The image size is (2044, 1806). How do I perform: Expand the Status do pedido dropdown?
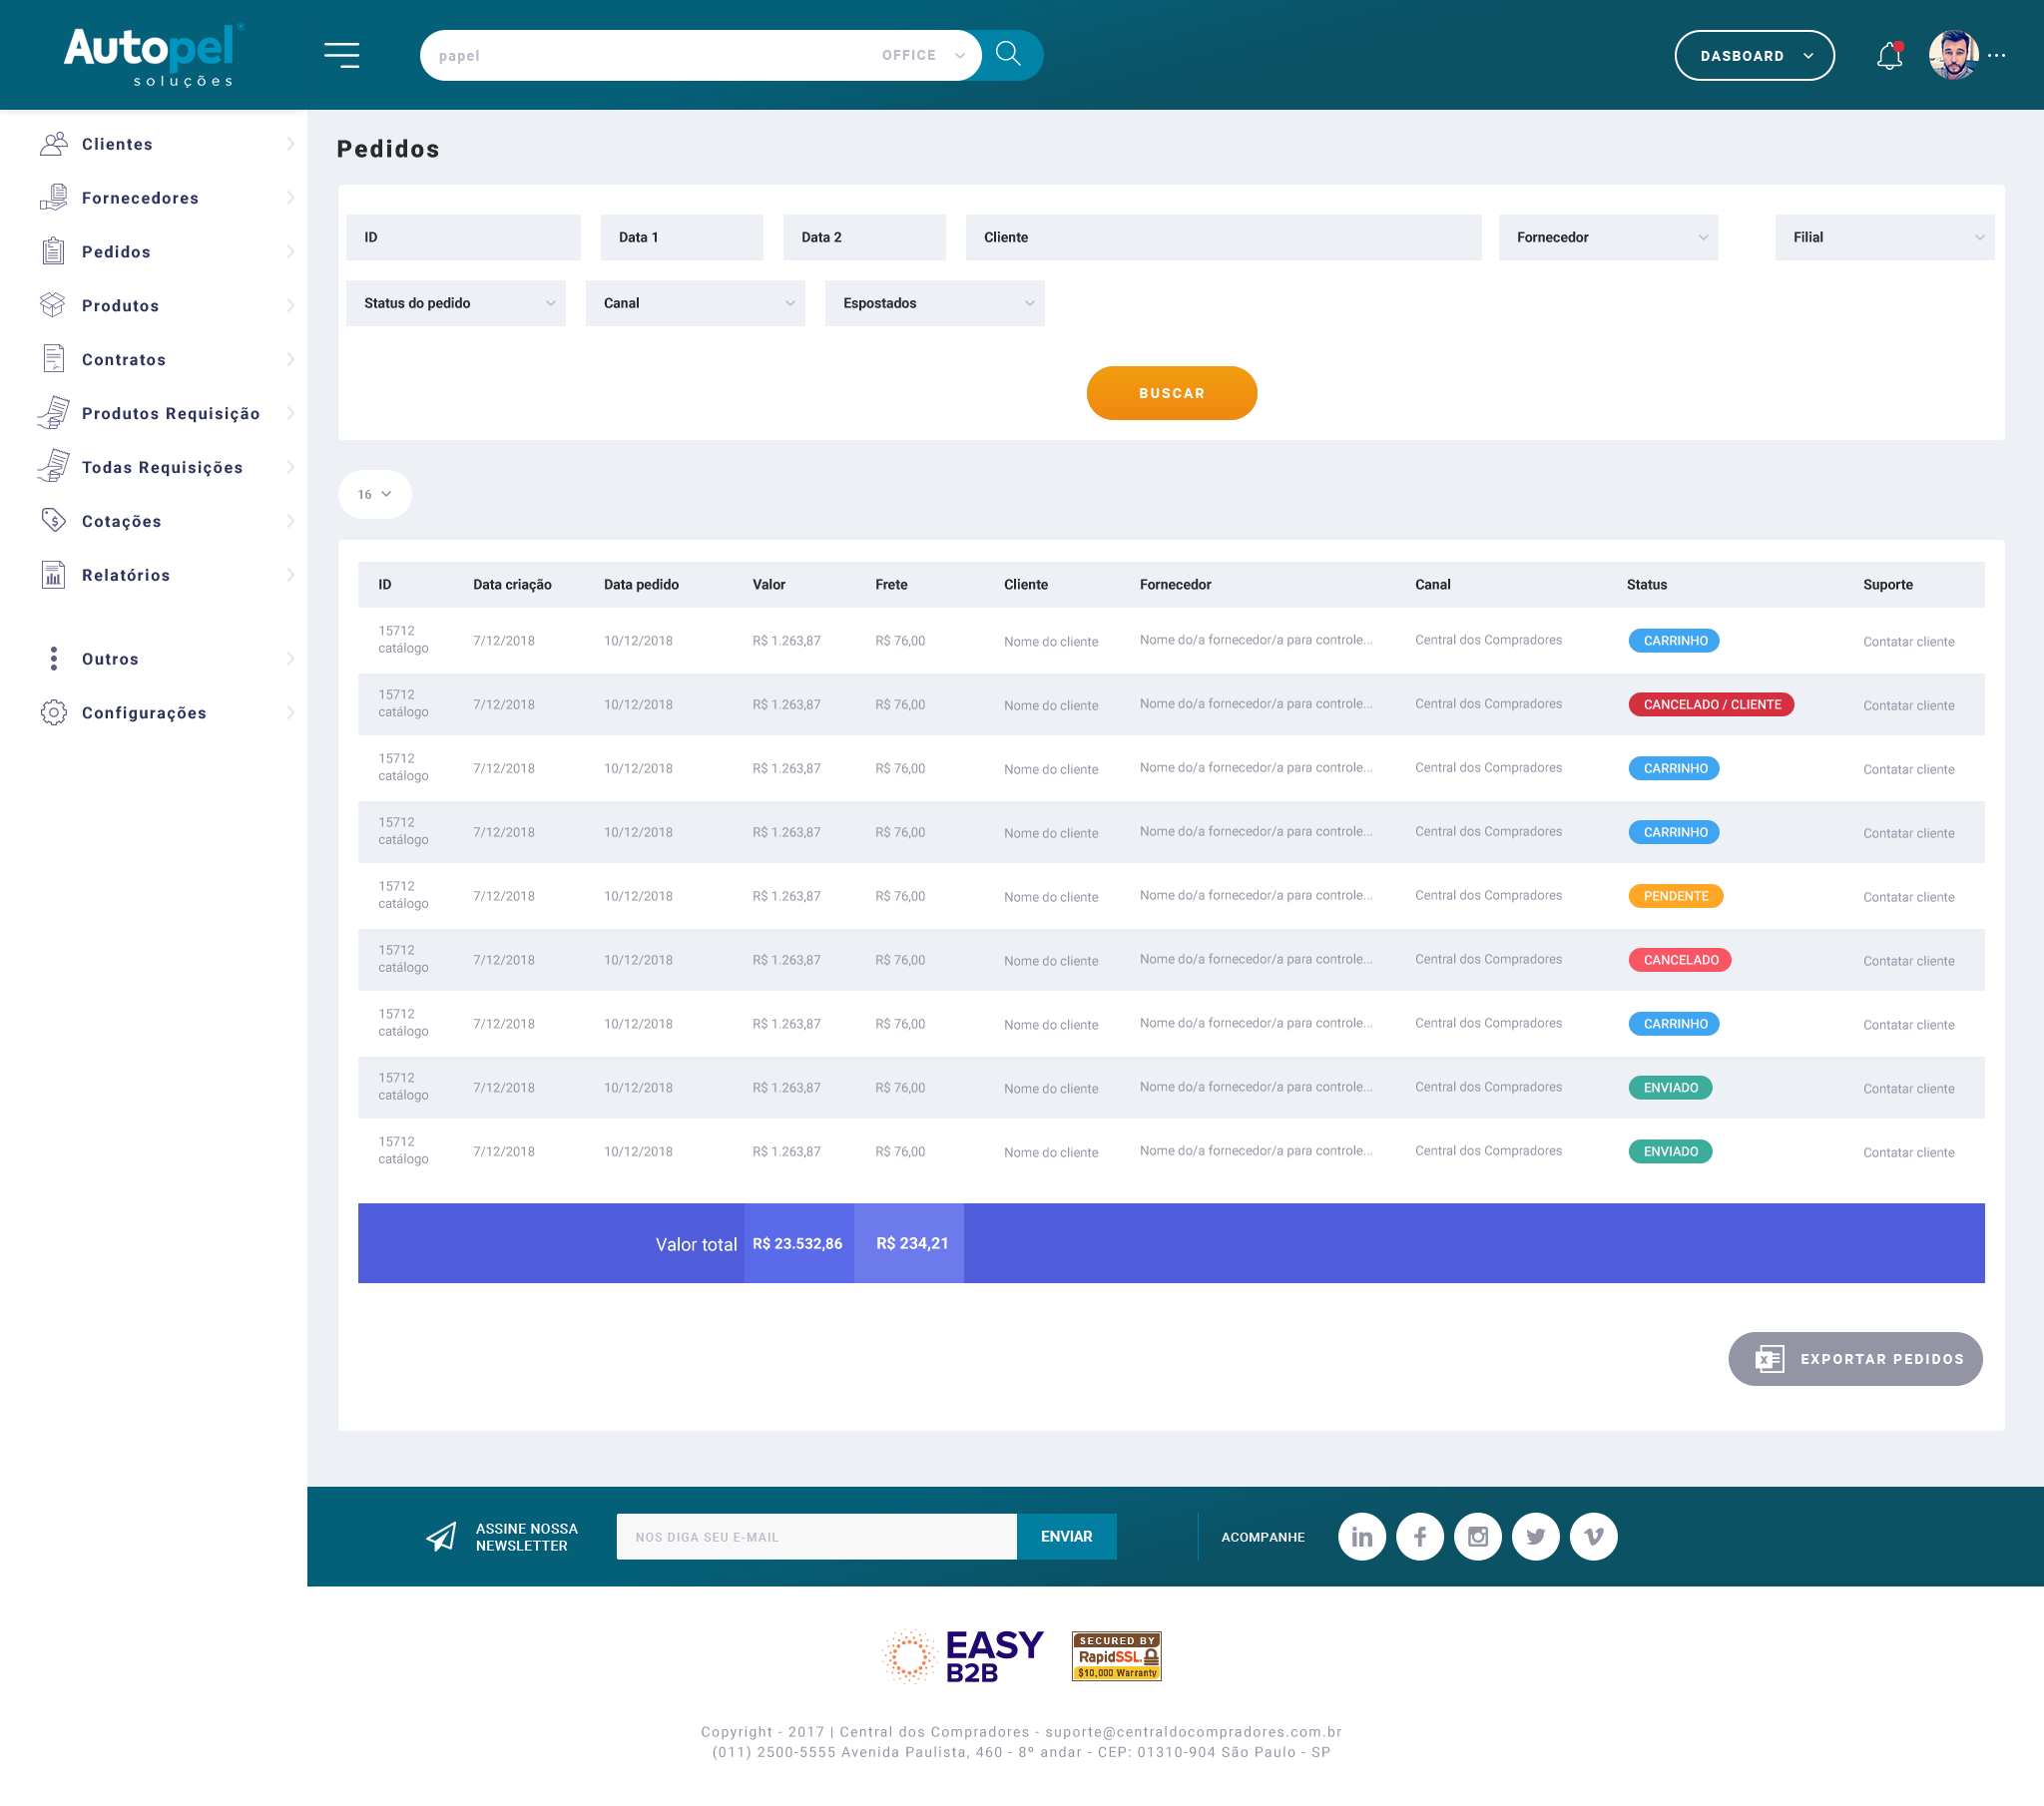[x=456, y=303]
